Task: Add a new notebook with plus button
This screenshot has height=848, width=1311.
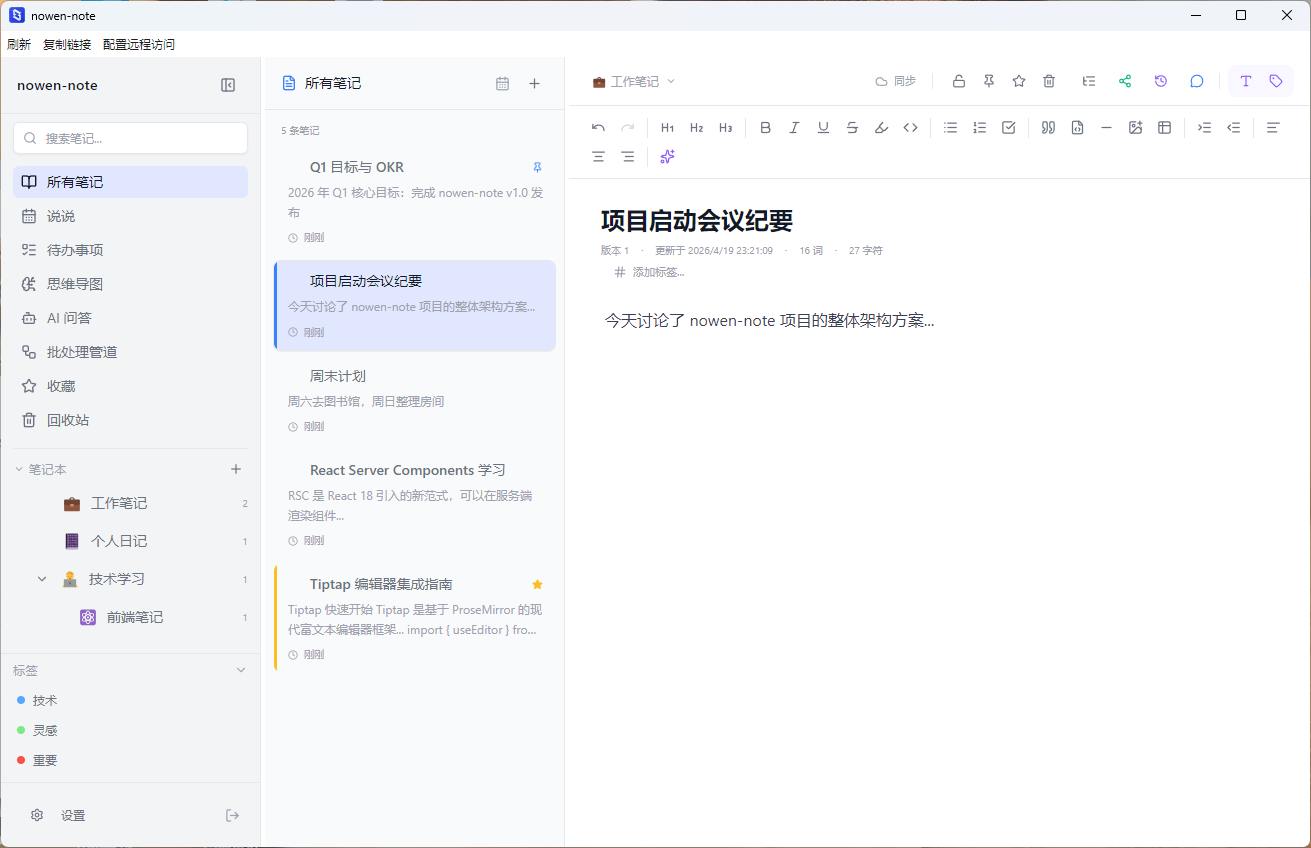Action: 236,469
